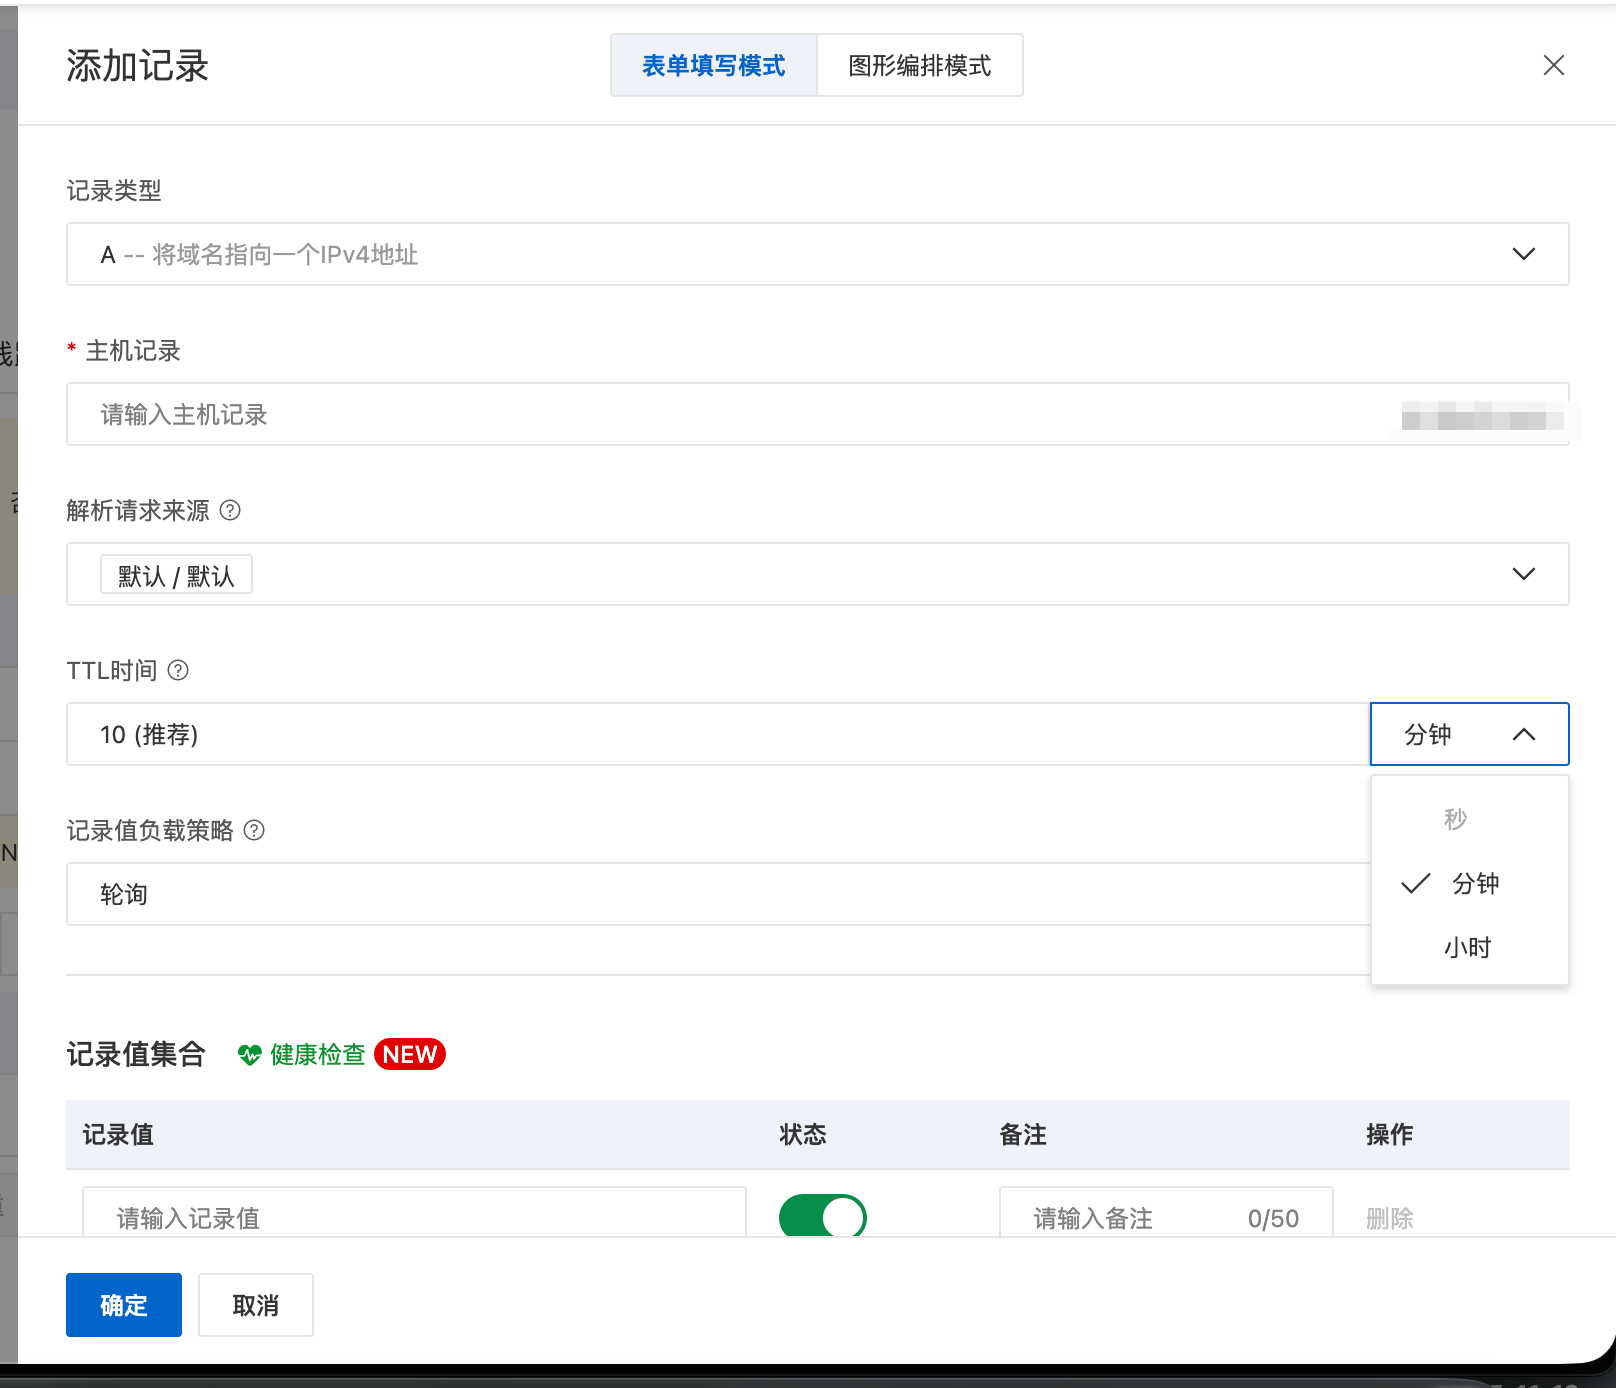The width and height of the screenshot is (1616, 1388).
Task: Enable the record 状态 toggle switch
Action: [x=822, y=1218]
